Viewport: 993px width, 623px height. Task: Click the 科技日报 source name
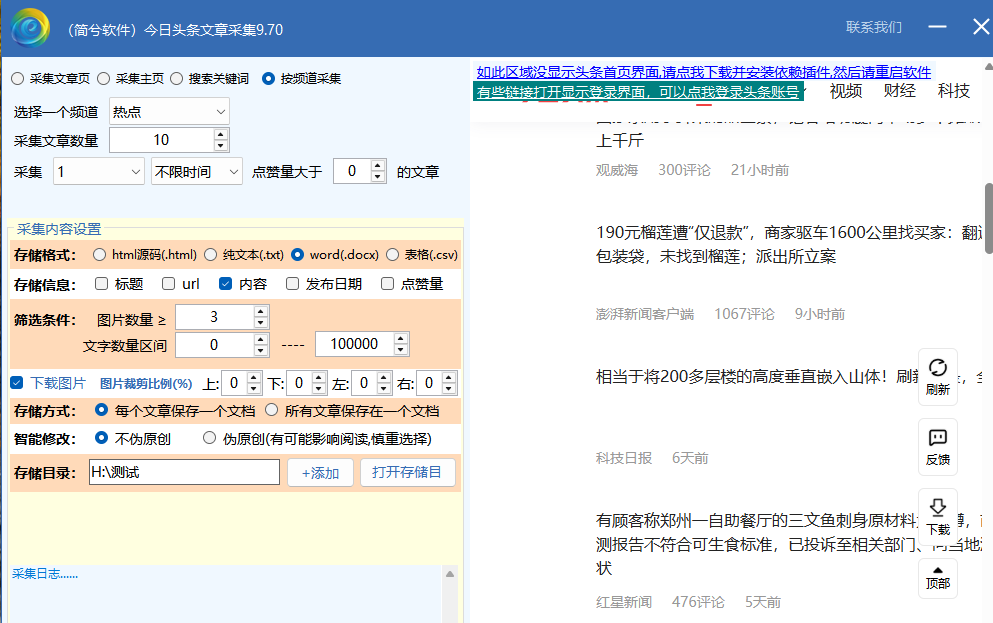coord(624,458)
